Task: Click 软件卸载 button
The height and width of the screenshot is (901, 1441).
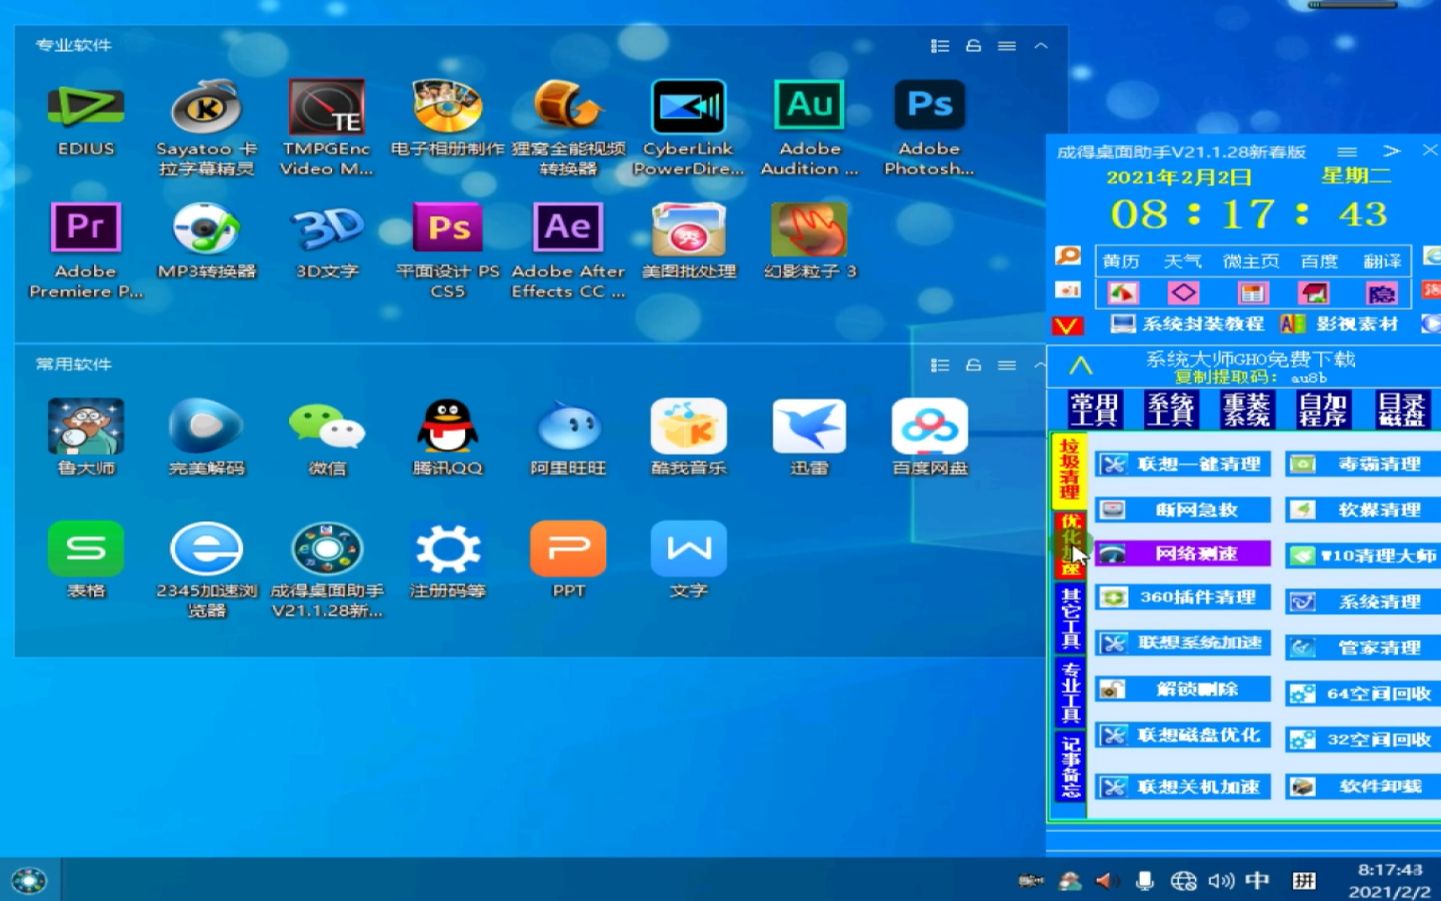Action: (x=1363, y=787)
